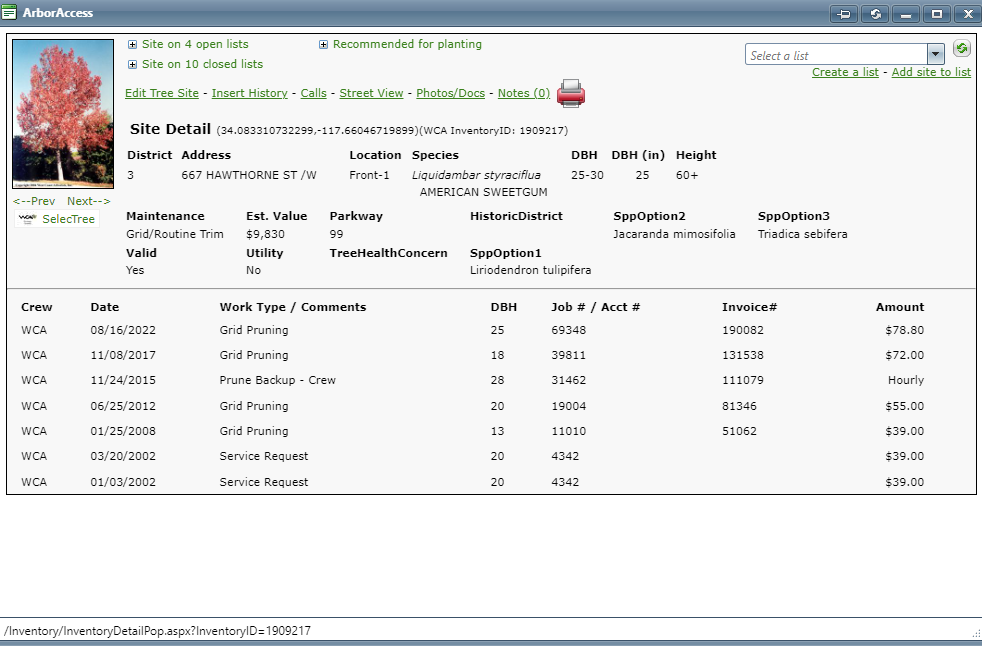This screenshot has width=982, height=646.
Task: Click the 'Hourly' amount entry
Action: pos(906,380)
